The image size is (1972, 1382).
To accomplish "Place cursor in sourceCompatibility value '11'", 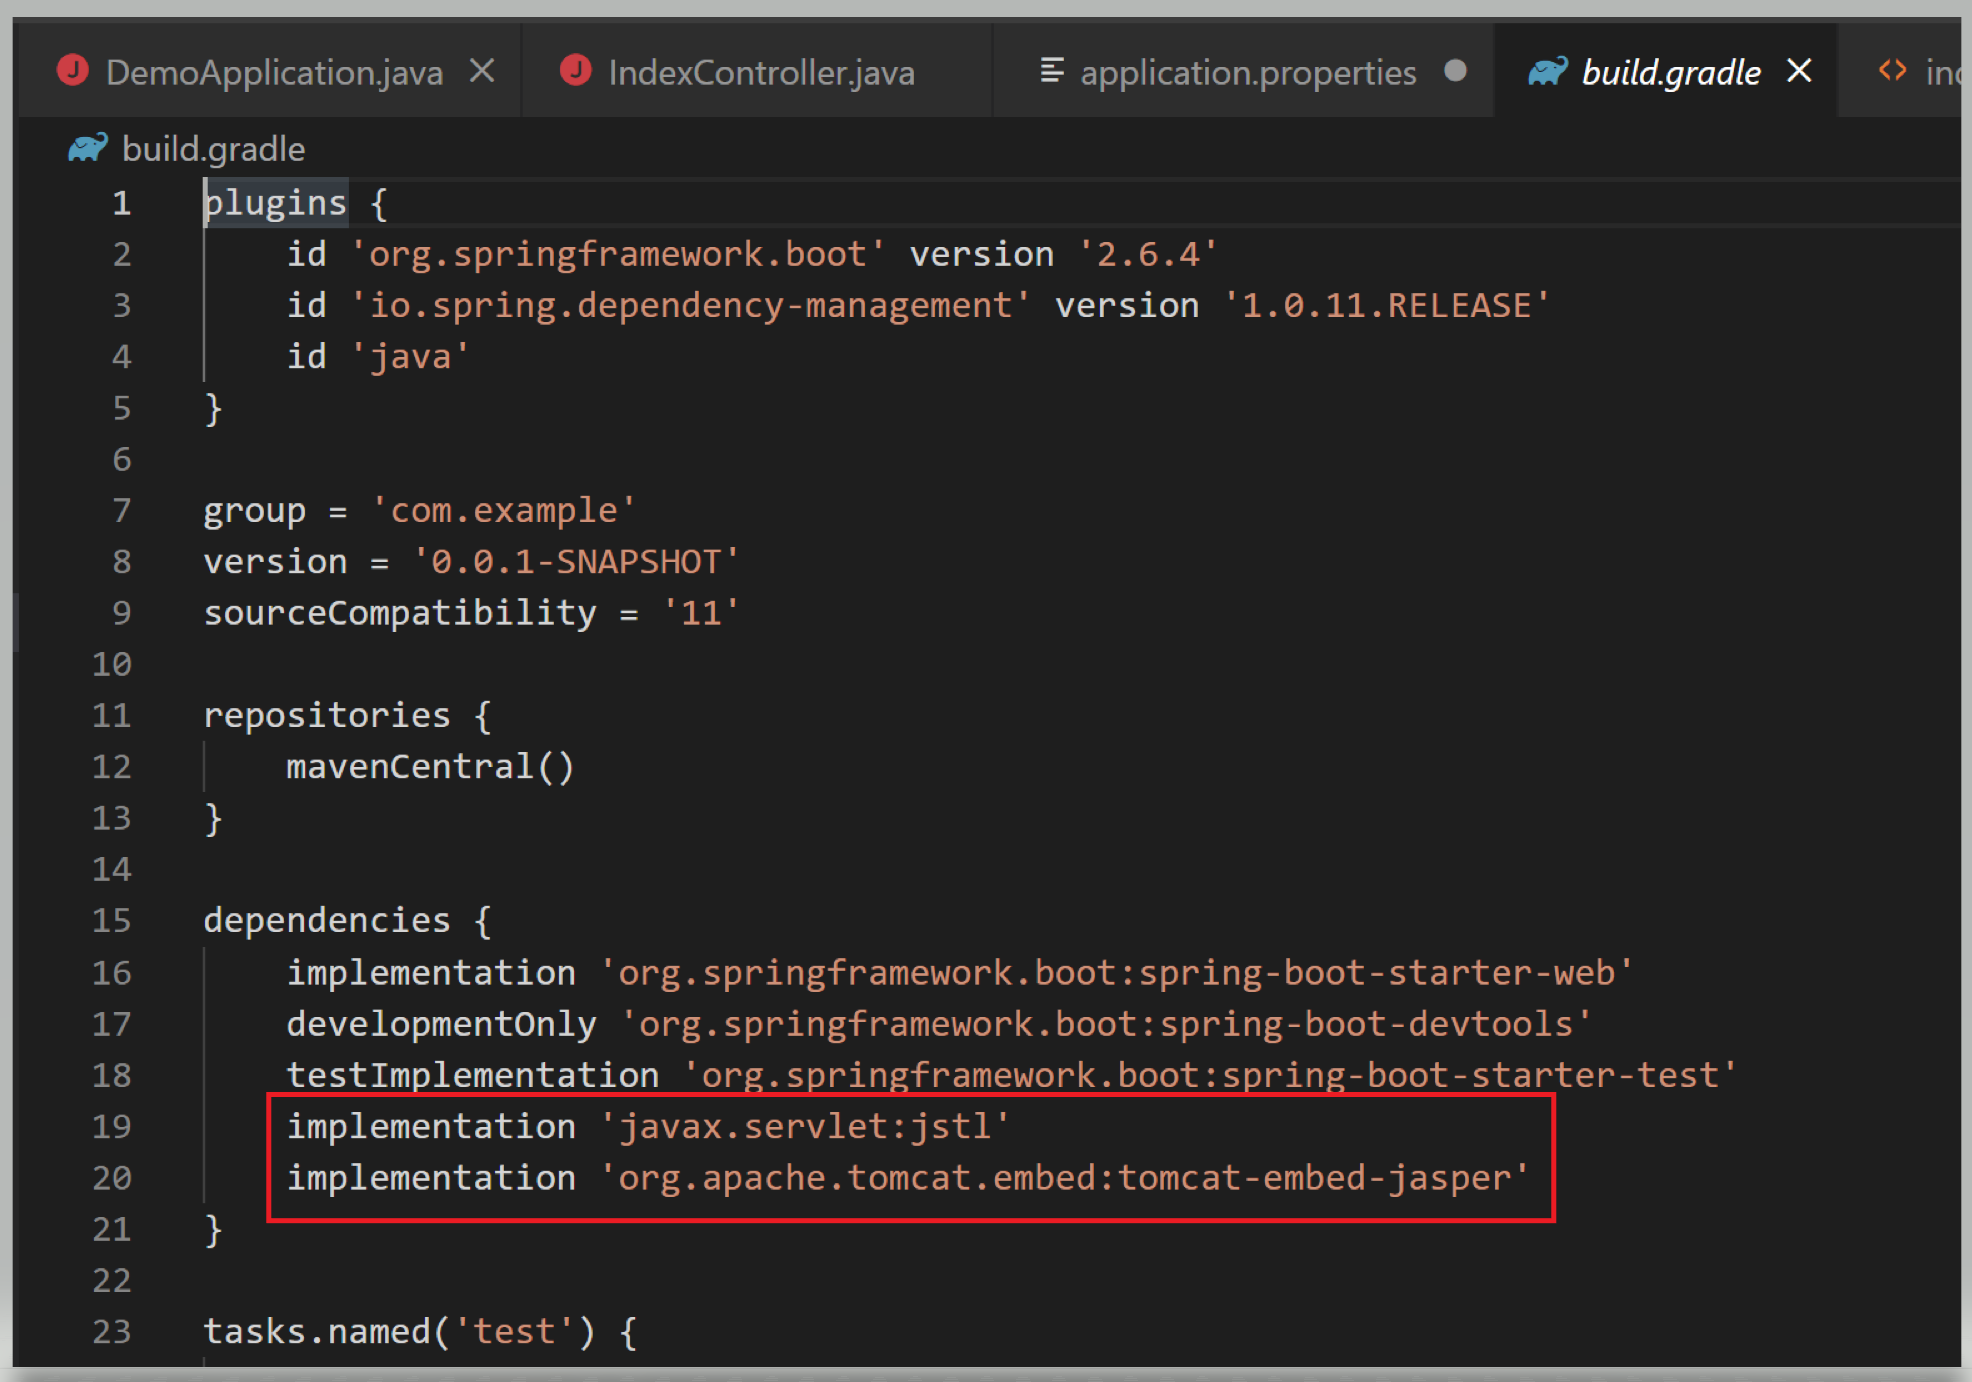I will [702, 613].
